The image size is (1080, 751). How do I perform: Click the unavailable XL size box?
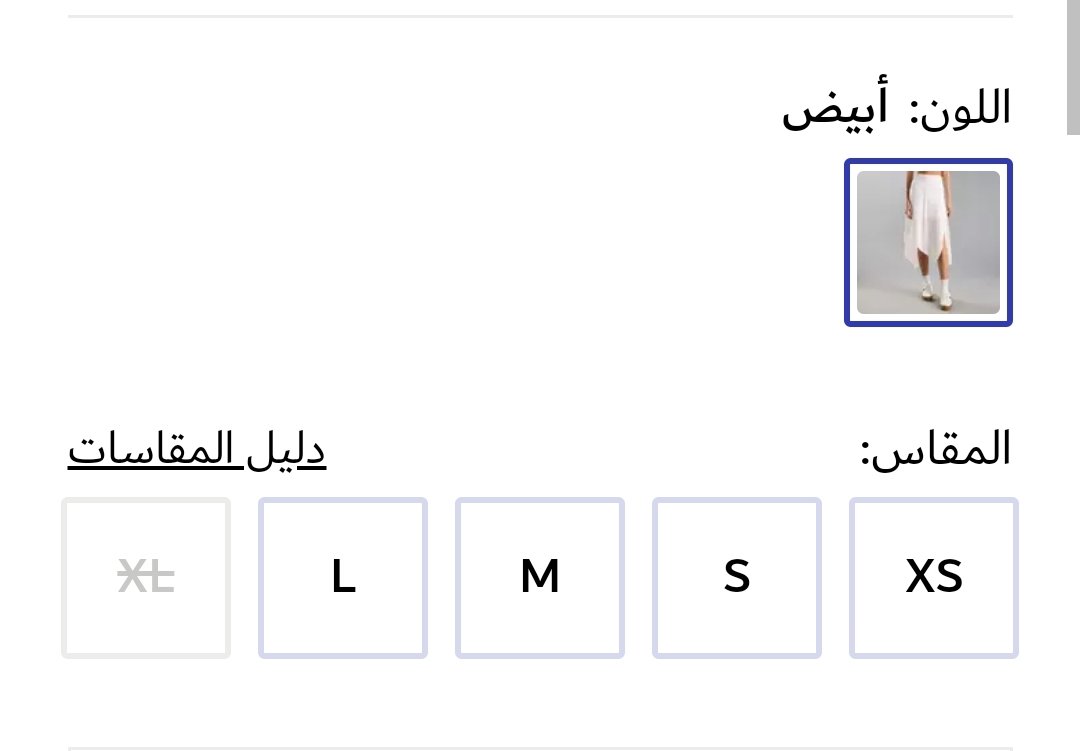pos(146,578)
